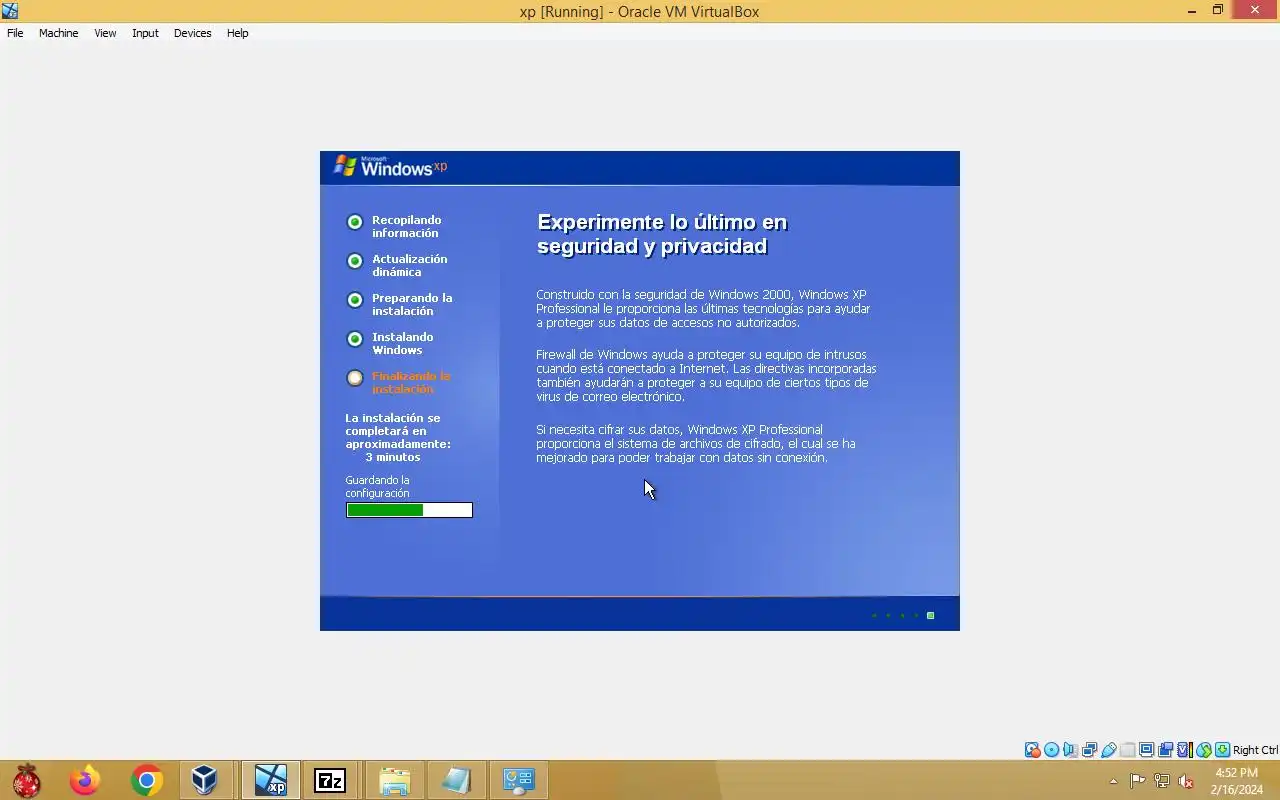Click the paragraph starting 'Construido con la seguridad'
Screen dimensions: 1280x800
click(x=703, y=308)
